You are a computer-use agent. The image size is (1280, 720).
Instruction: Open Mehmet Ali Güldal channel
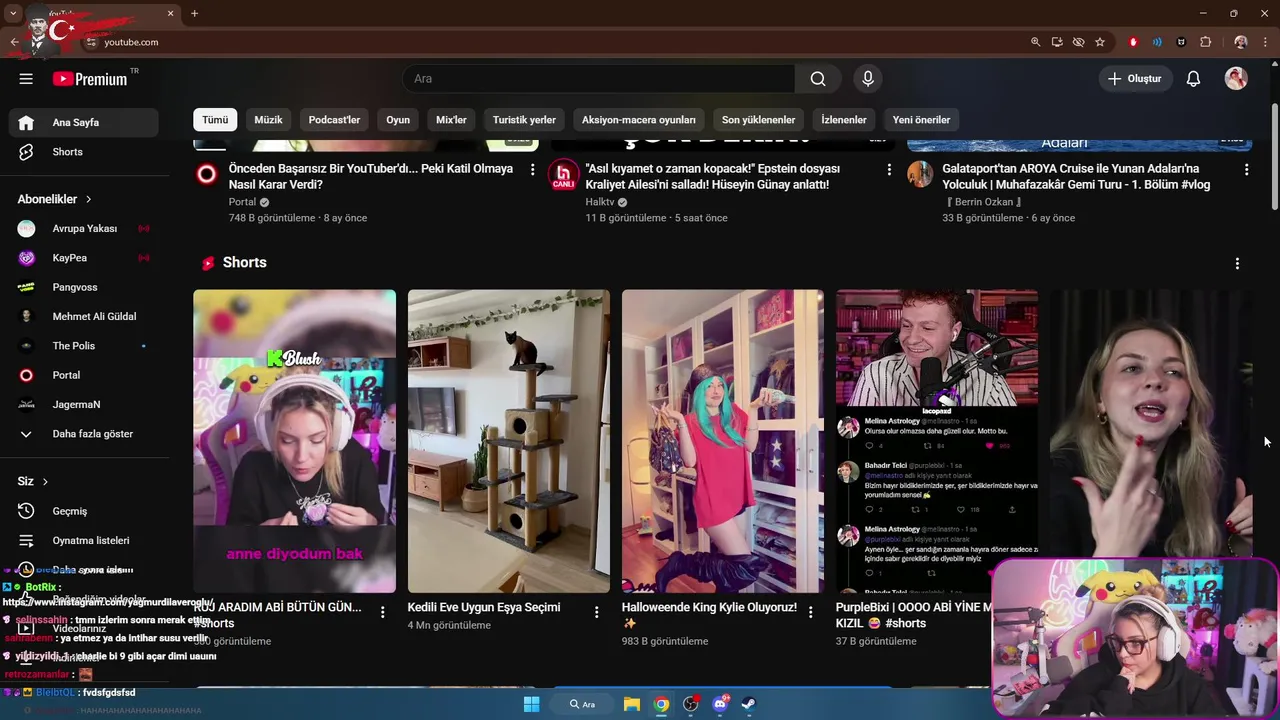84,316
